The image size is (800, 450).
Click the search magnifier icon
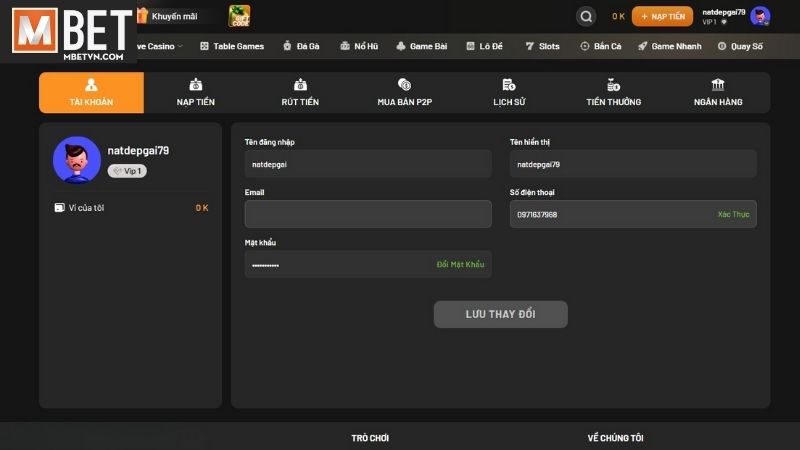[586, 16]
